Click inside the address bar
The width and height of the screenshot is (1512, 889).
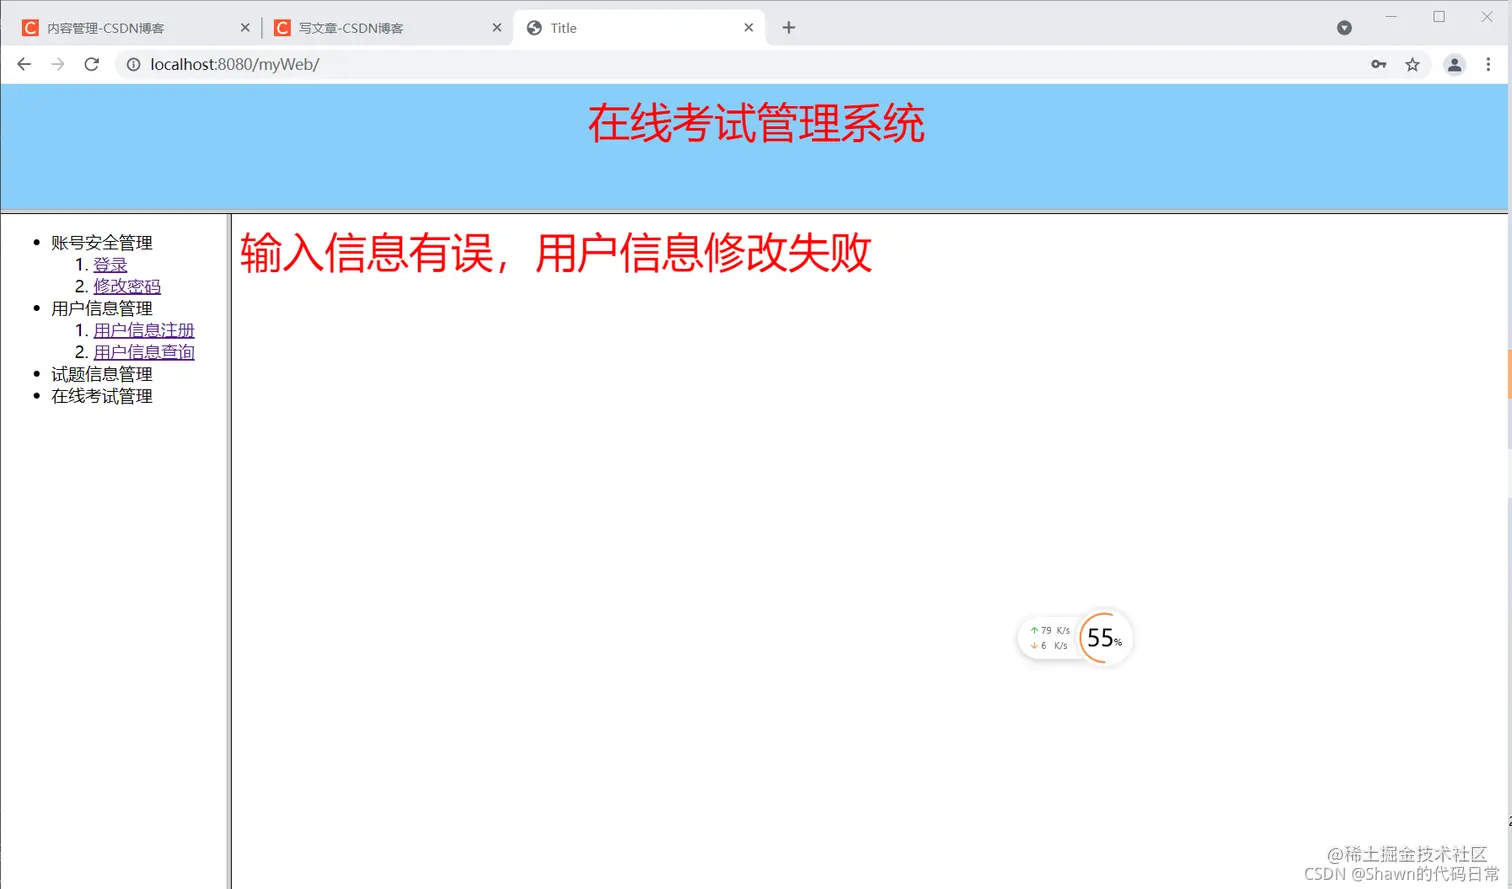[400, 63]
